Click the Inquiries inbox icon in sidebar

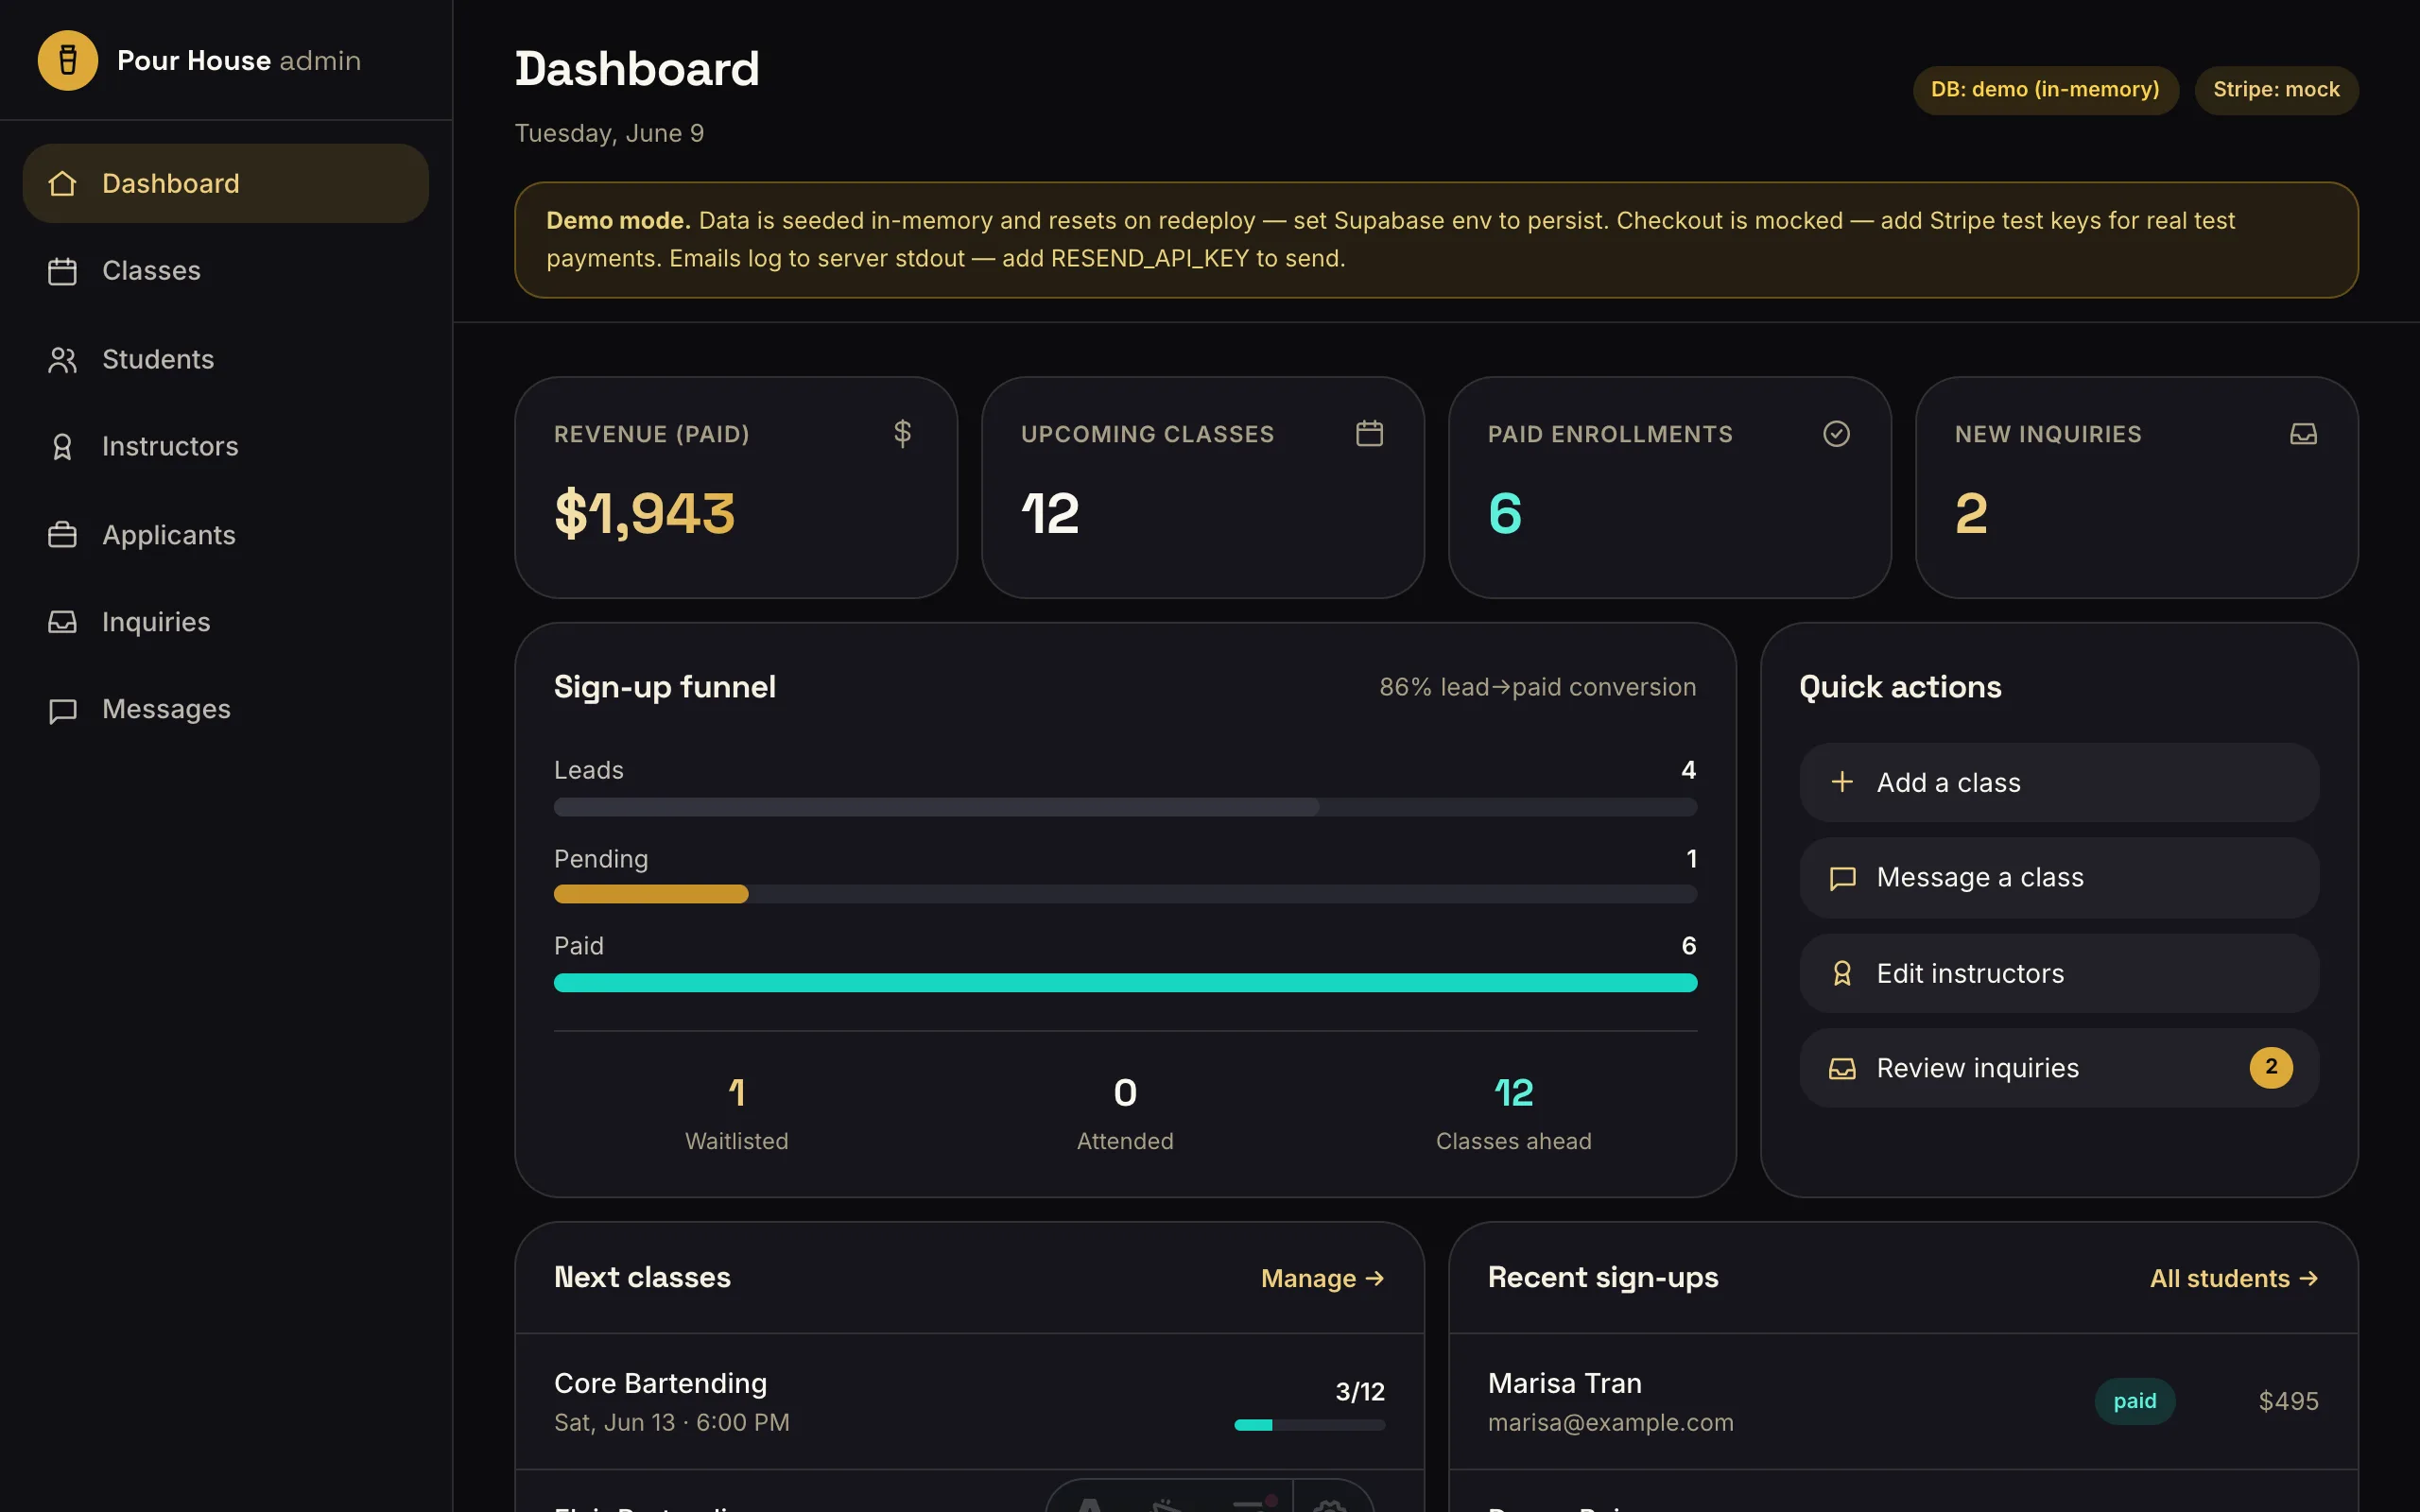click(62, 622)
